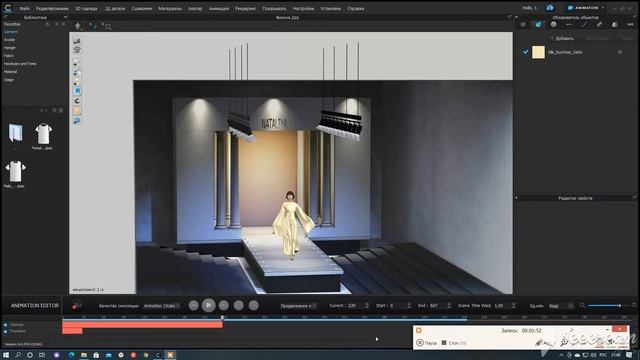This screenshot has width=640, height=360.
Task: Open the parent folder thumbnail in library
Action: click(16, 133)
